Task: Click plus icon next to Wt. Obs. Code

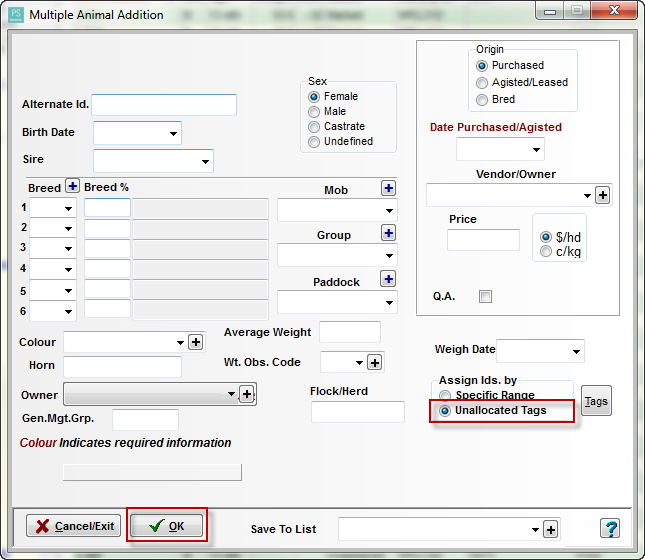Action: point(375,362)
